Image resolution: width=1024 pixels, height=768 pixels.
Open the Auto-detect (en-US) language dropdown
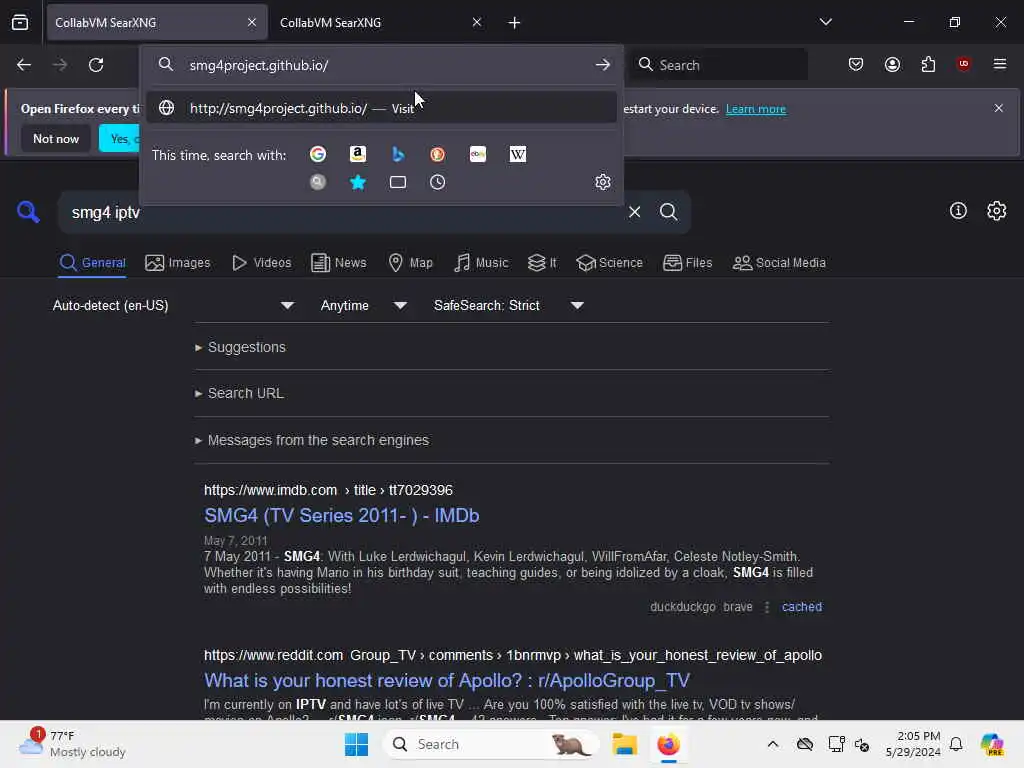coord(174,306)
